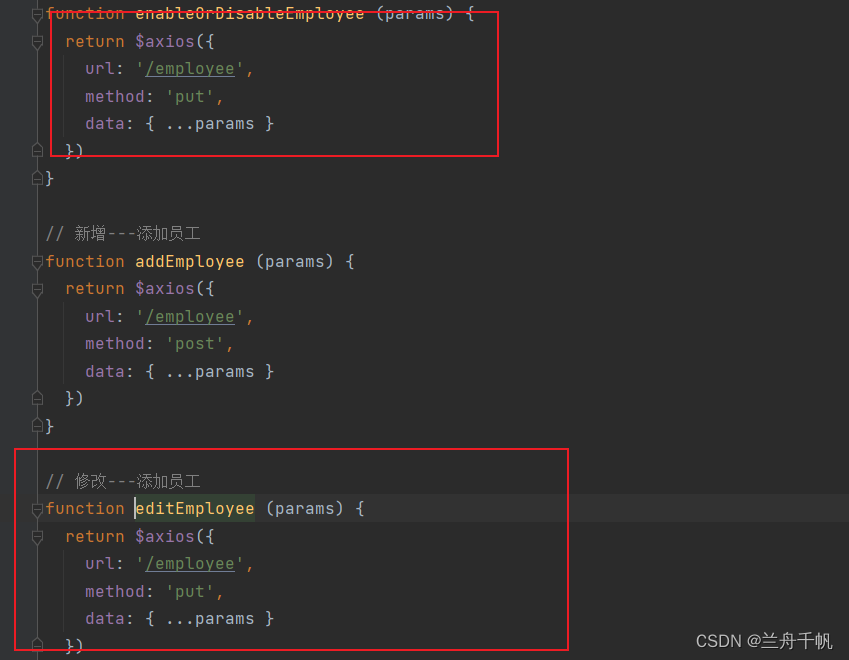Fold the return $axios block inside editEmployee
849x660 pixels.
pos(38,537)
